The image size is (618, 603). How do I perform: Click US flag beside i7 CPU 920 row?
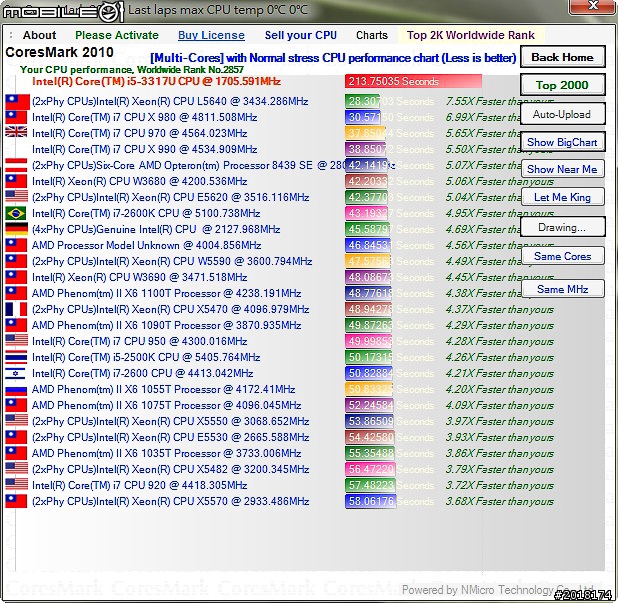[x=17, y=485]
